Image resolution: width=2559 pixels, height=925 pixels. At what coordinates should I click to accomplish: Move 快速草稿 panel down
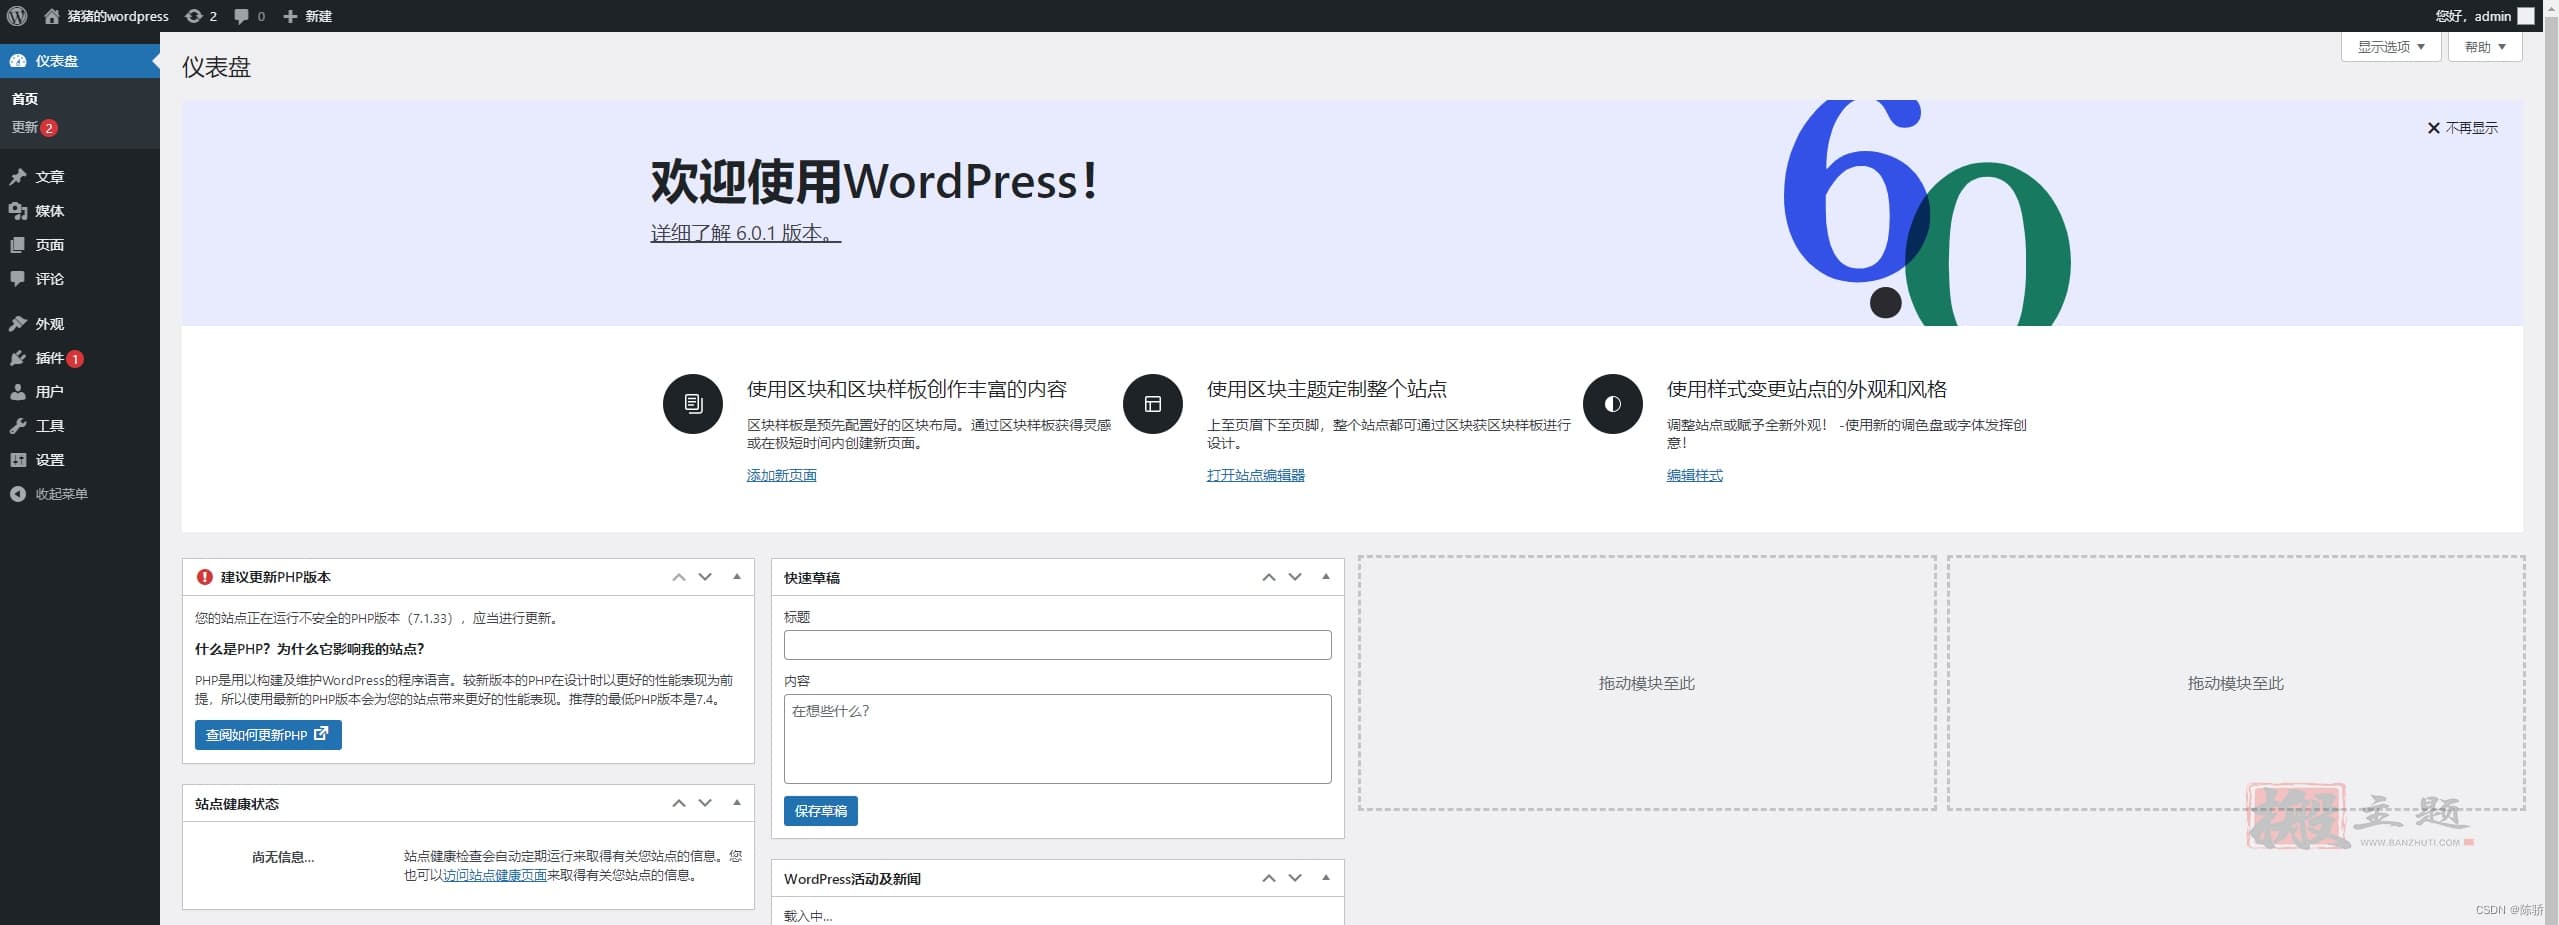(1295, 577)
